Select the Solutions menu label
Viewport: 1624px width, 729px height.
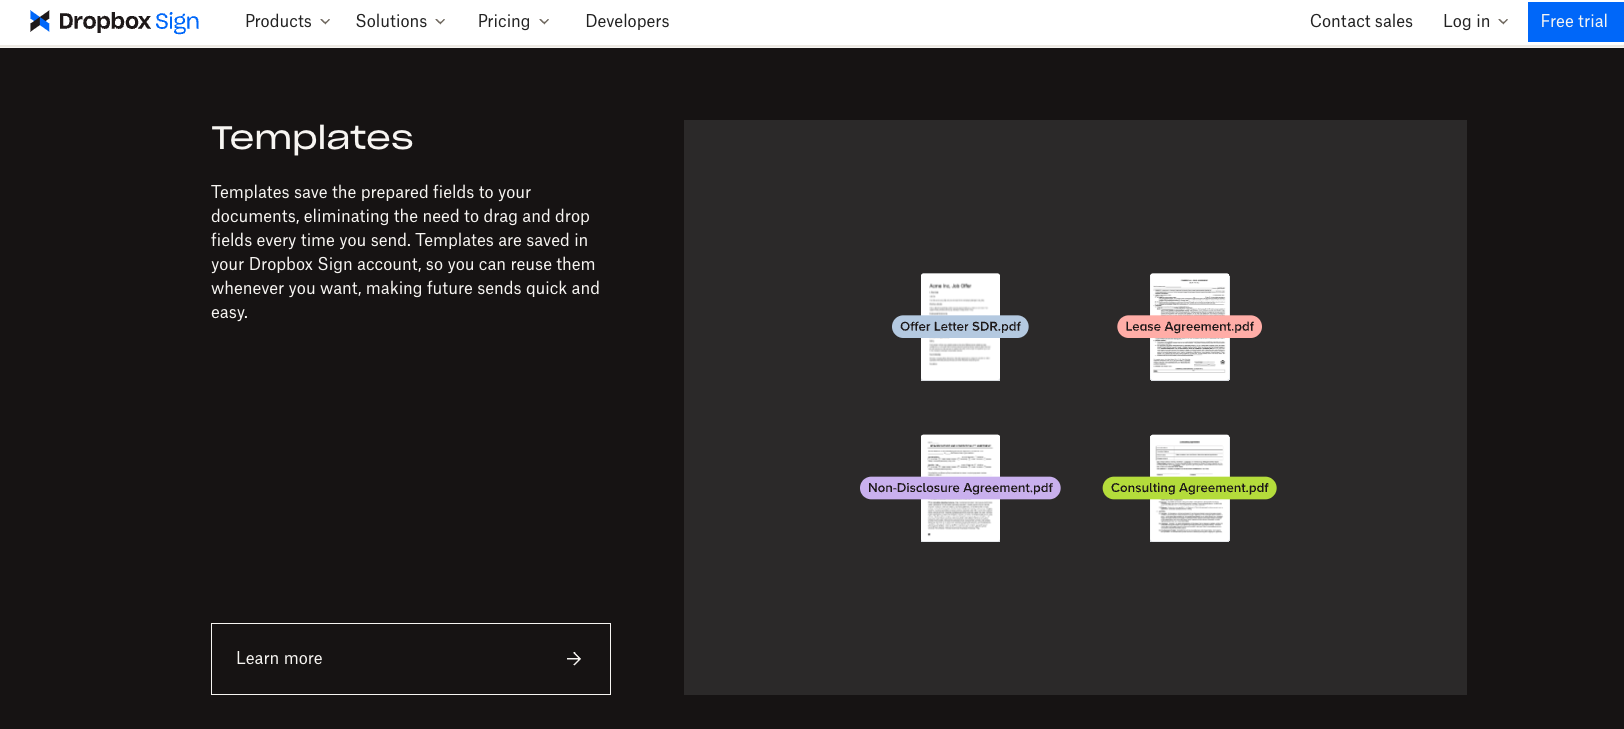pyautogui.click(x=391, y=21)
